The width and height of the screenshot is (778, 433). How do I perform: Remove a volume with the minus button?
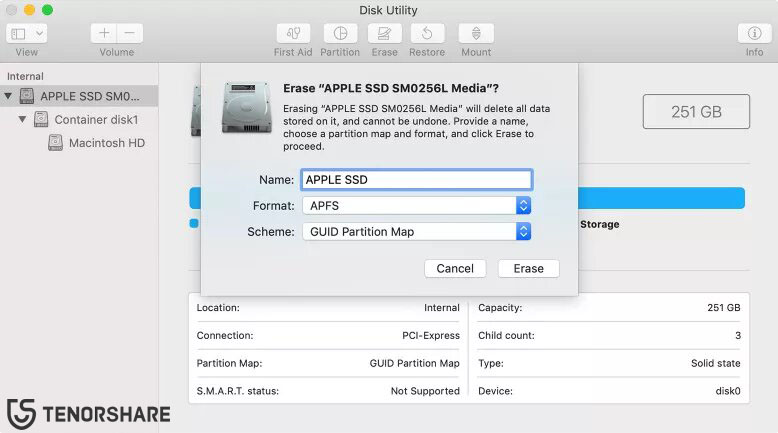[130, 33]
